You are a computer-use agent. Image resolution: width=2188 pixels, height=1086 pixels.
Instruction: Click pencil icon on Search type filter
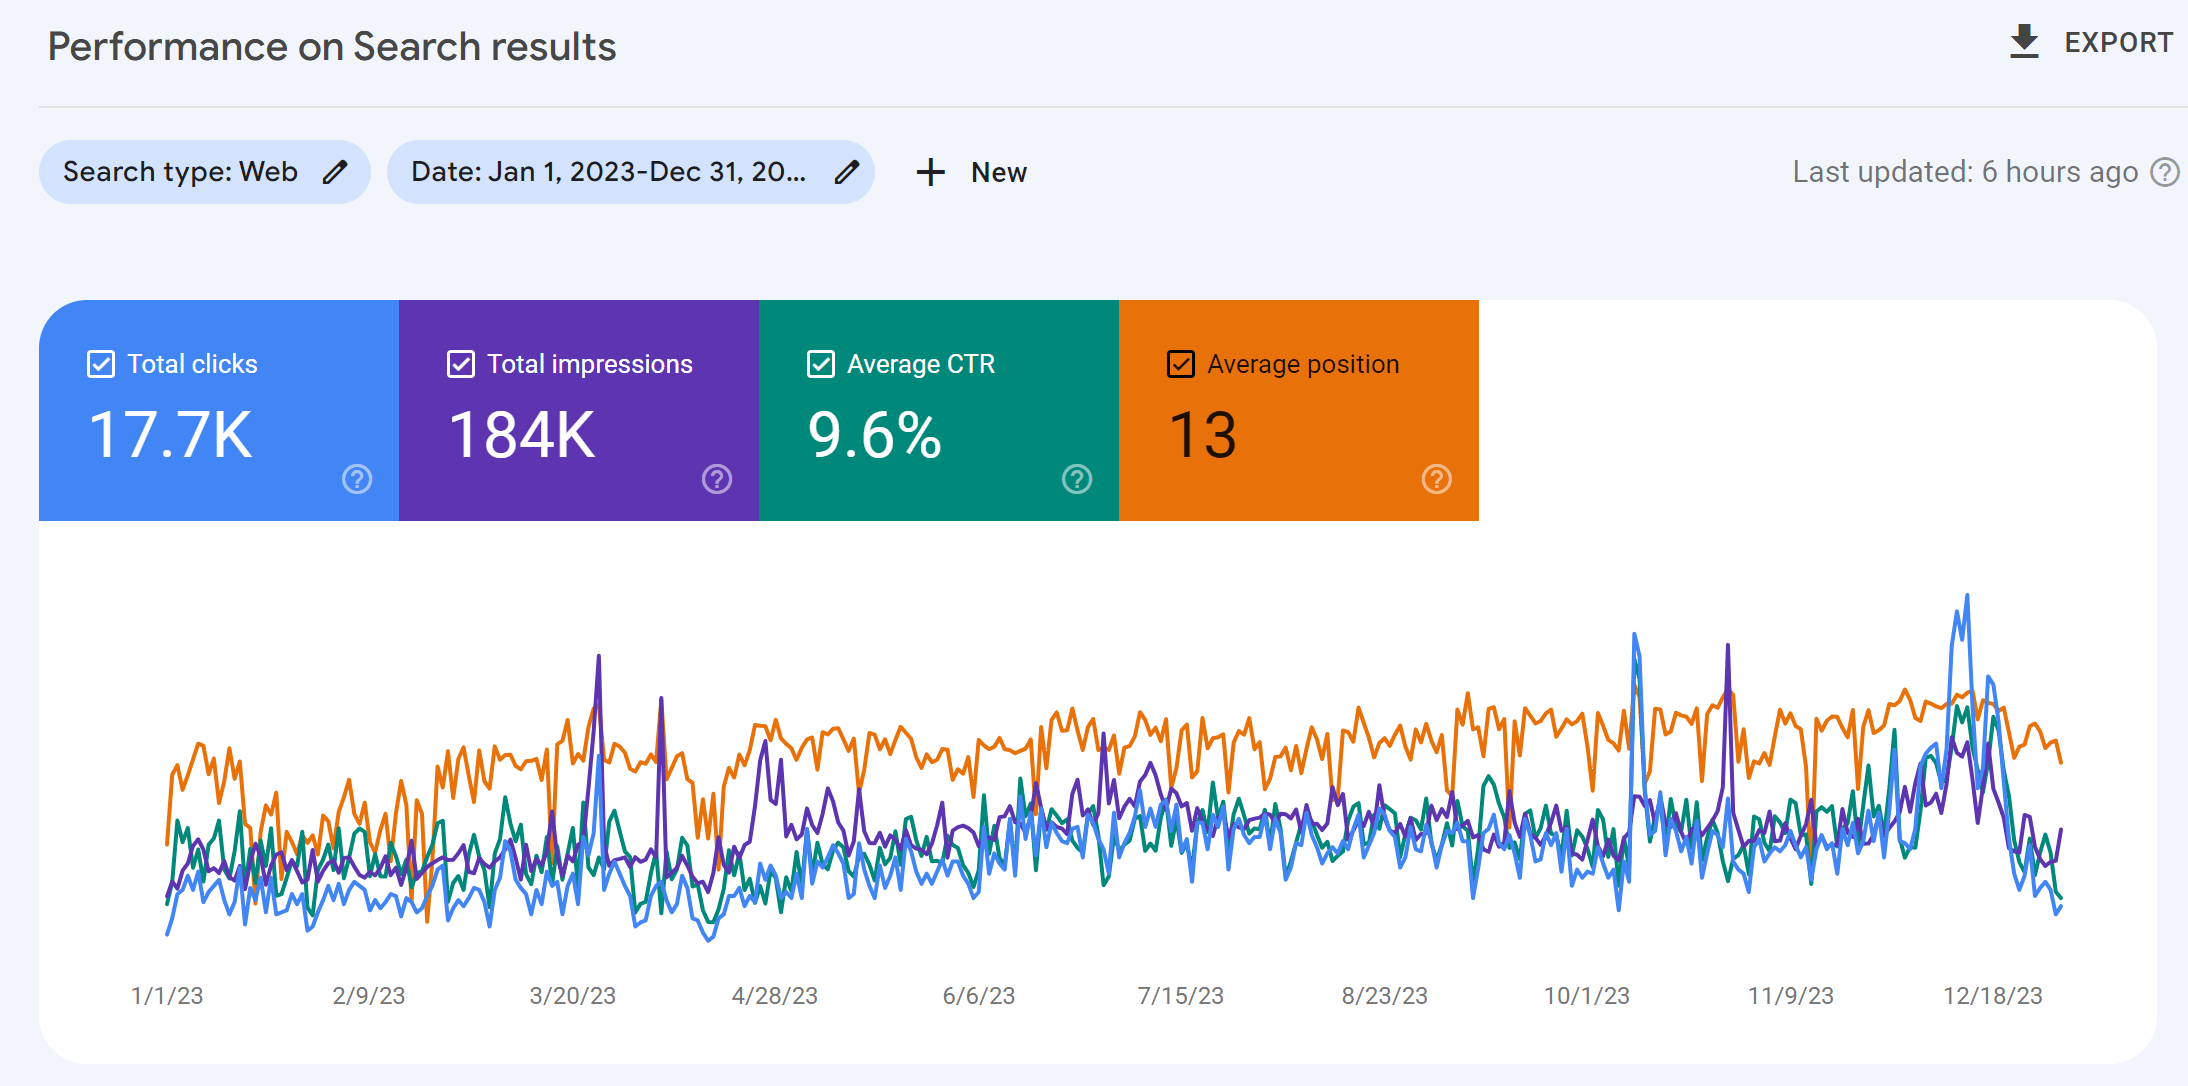335,172
